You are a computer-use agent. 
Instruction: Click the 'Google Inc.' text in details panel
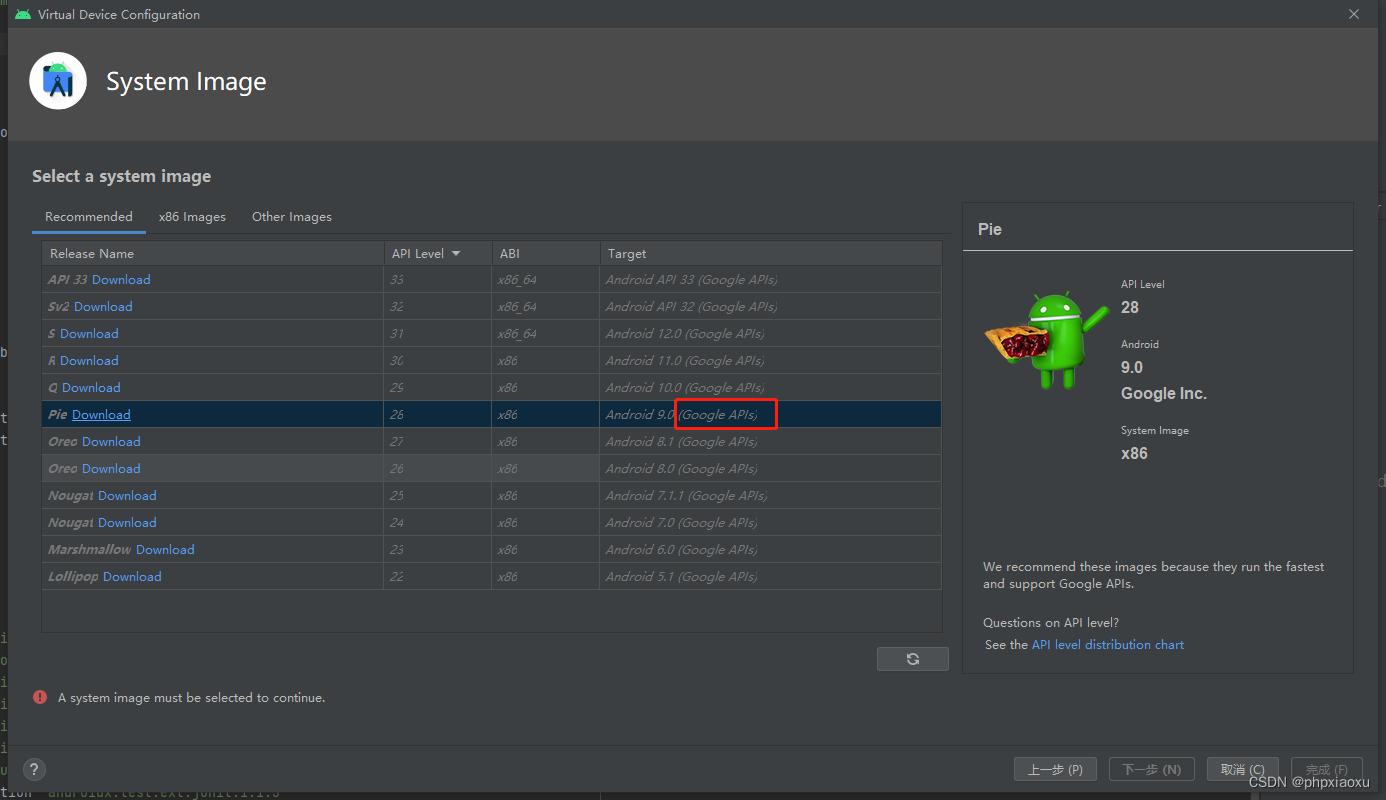click(x=1164, y=394)
